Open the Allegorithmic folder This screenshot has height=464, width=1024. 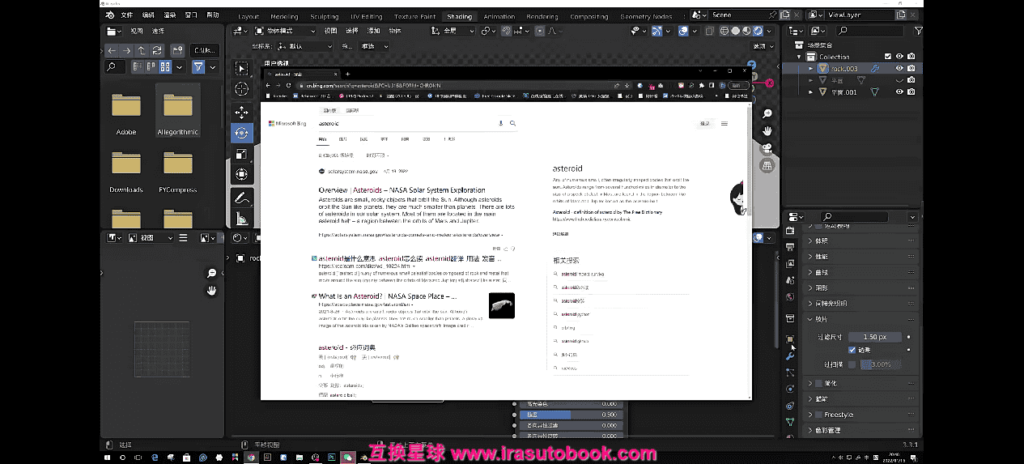coord(178,110)
